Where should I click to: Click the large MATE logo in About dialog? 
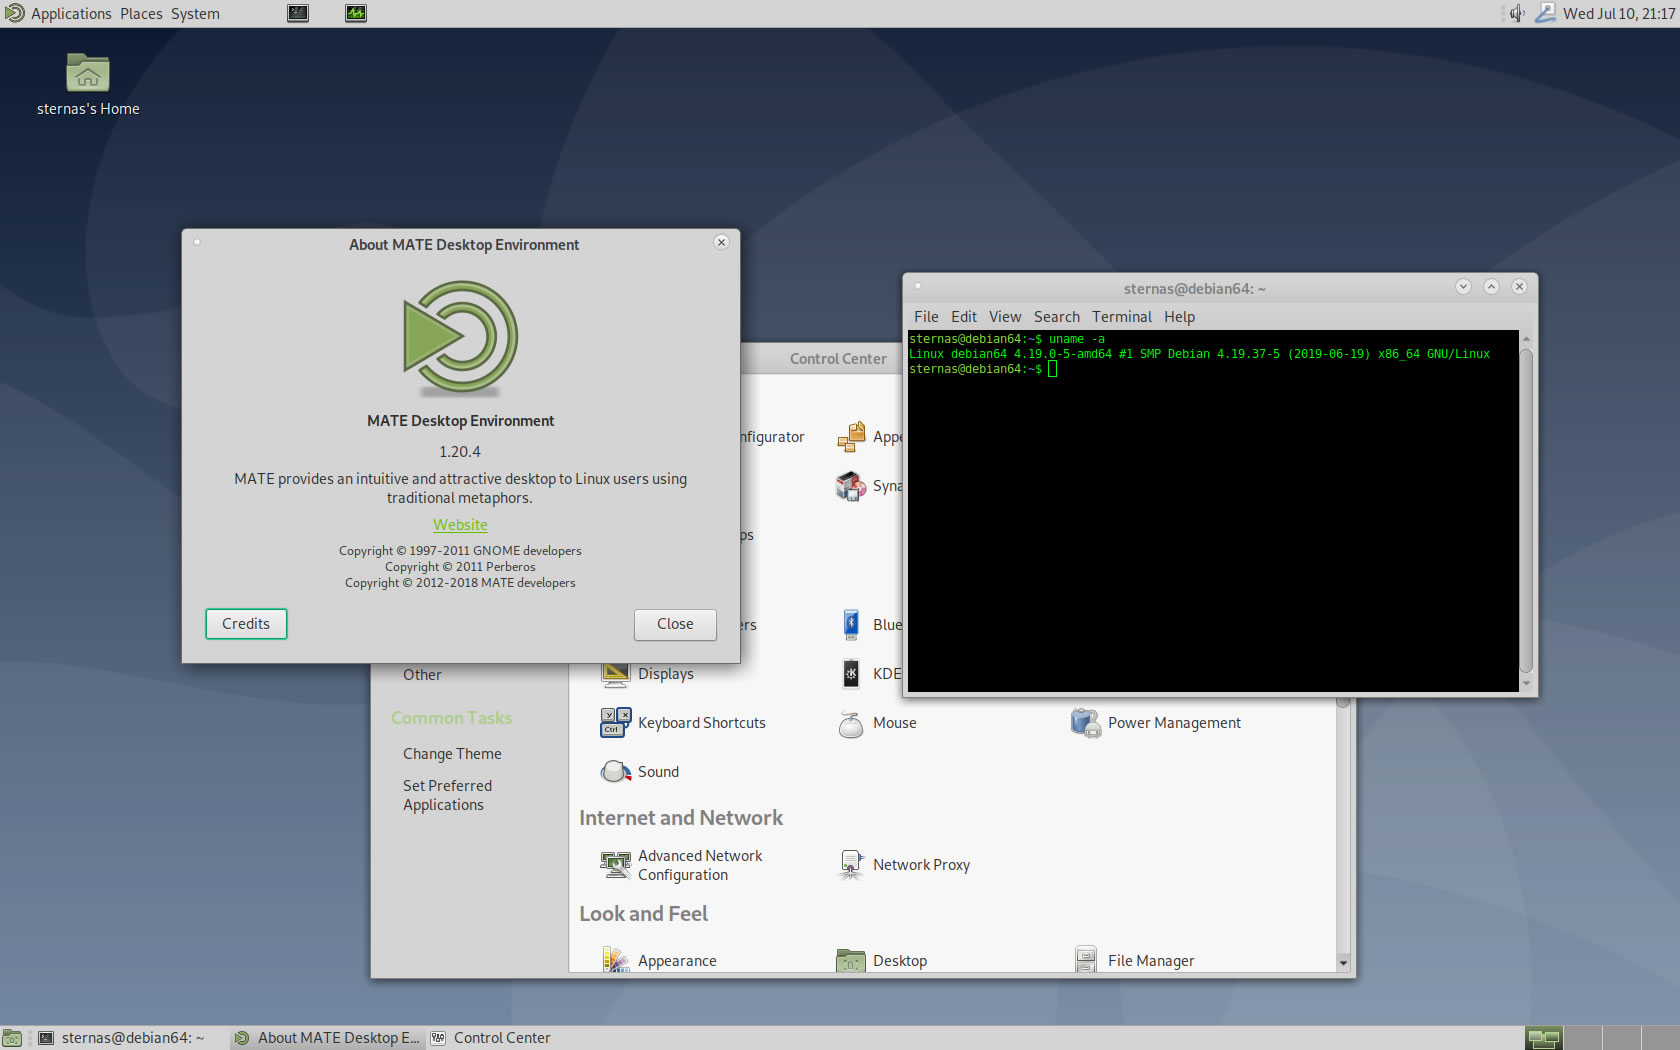461,337
